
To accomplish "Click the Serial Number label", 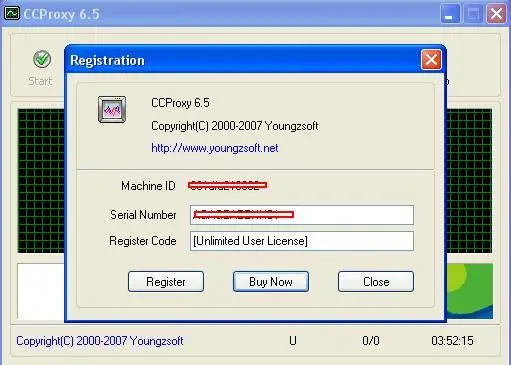I will click(x=143, y=215).
